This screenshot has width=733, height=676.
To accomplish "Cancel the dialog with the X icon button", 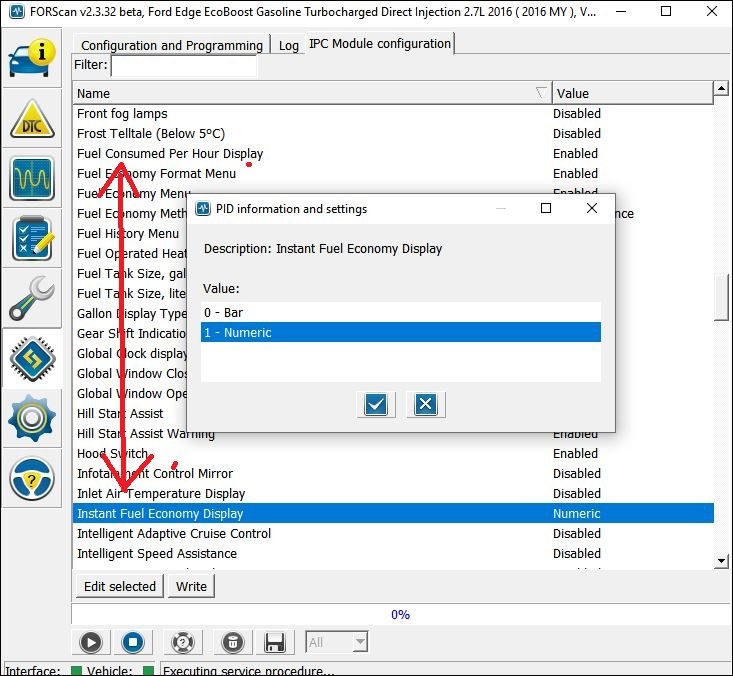I will pos(425,404).
